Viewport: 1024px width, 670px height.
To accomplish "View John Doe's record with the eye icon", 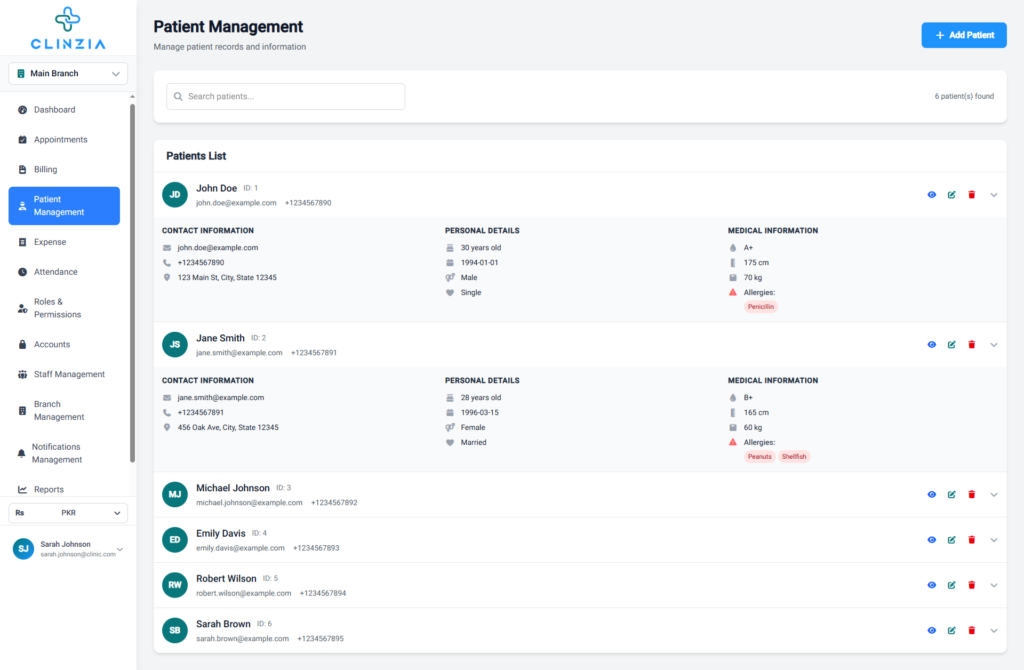I will [931, 195].
